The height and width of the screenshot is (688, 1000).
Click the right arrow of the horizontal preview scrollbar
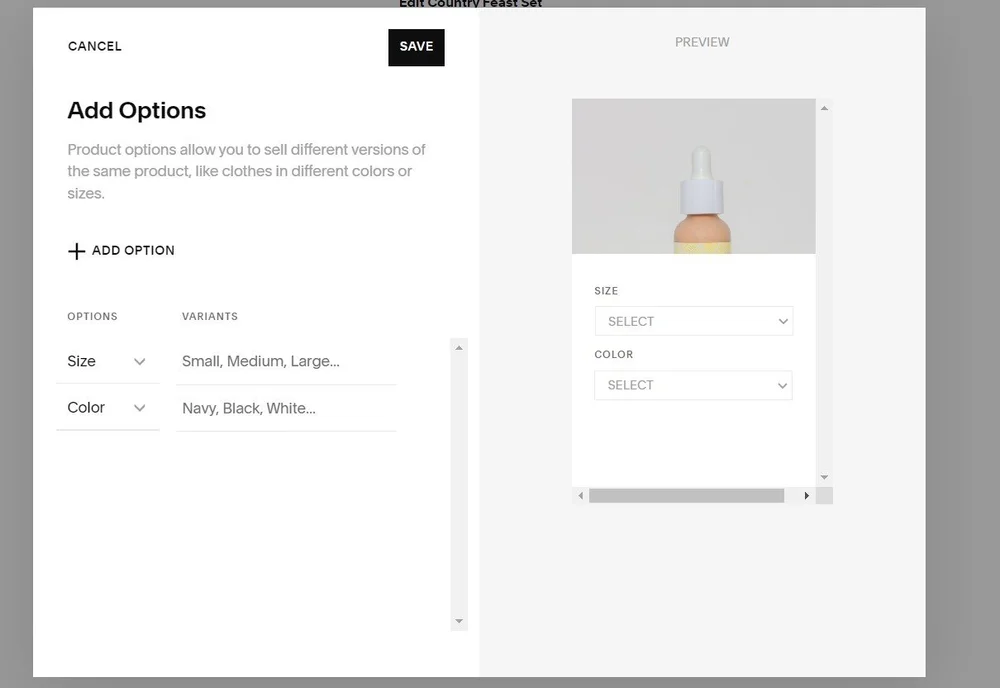tap(807, 495)
